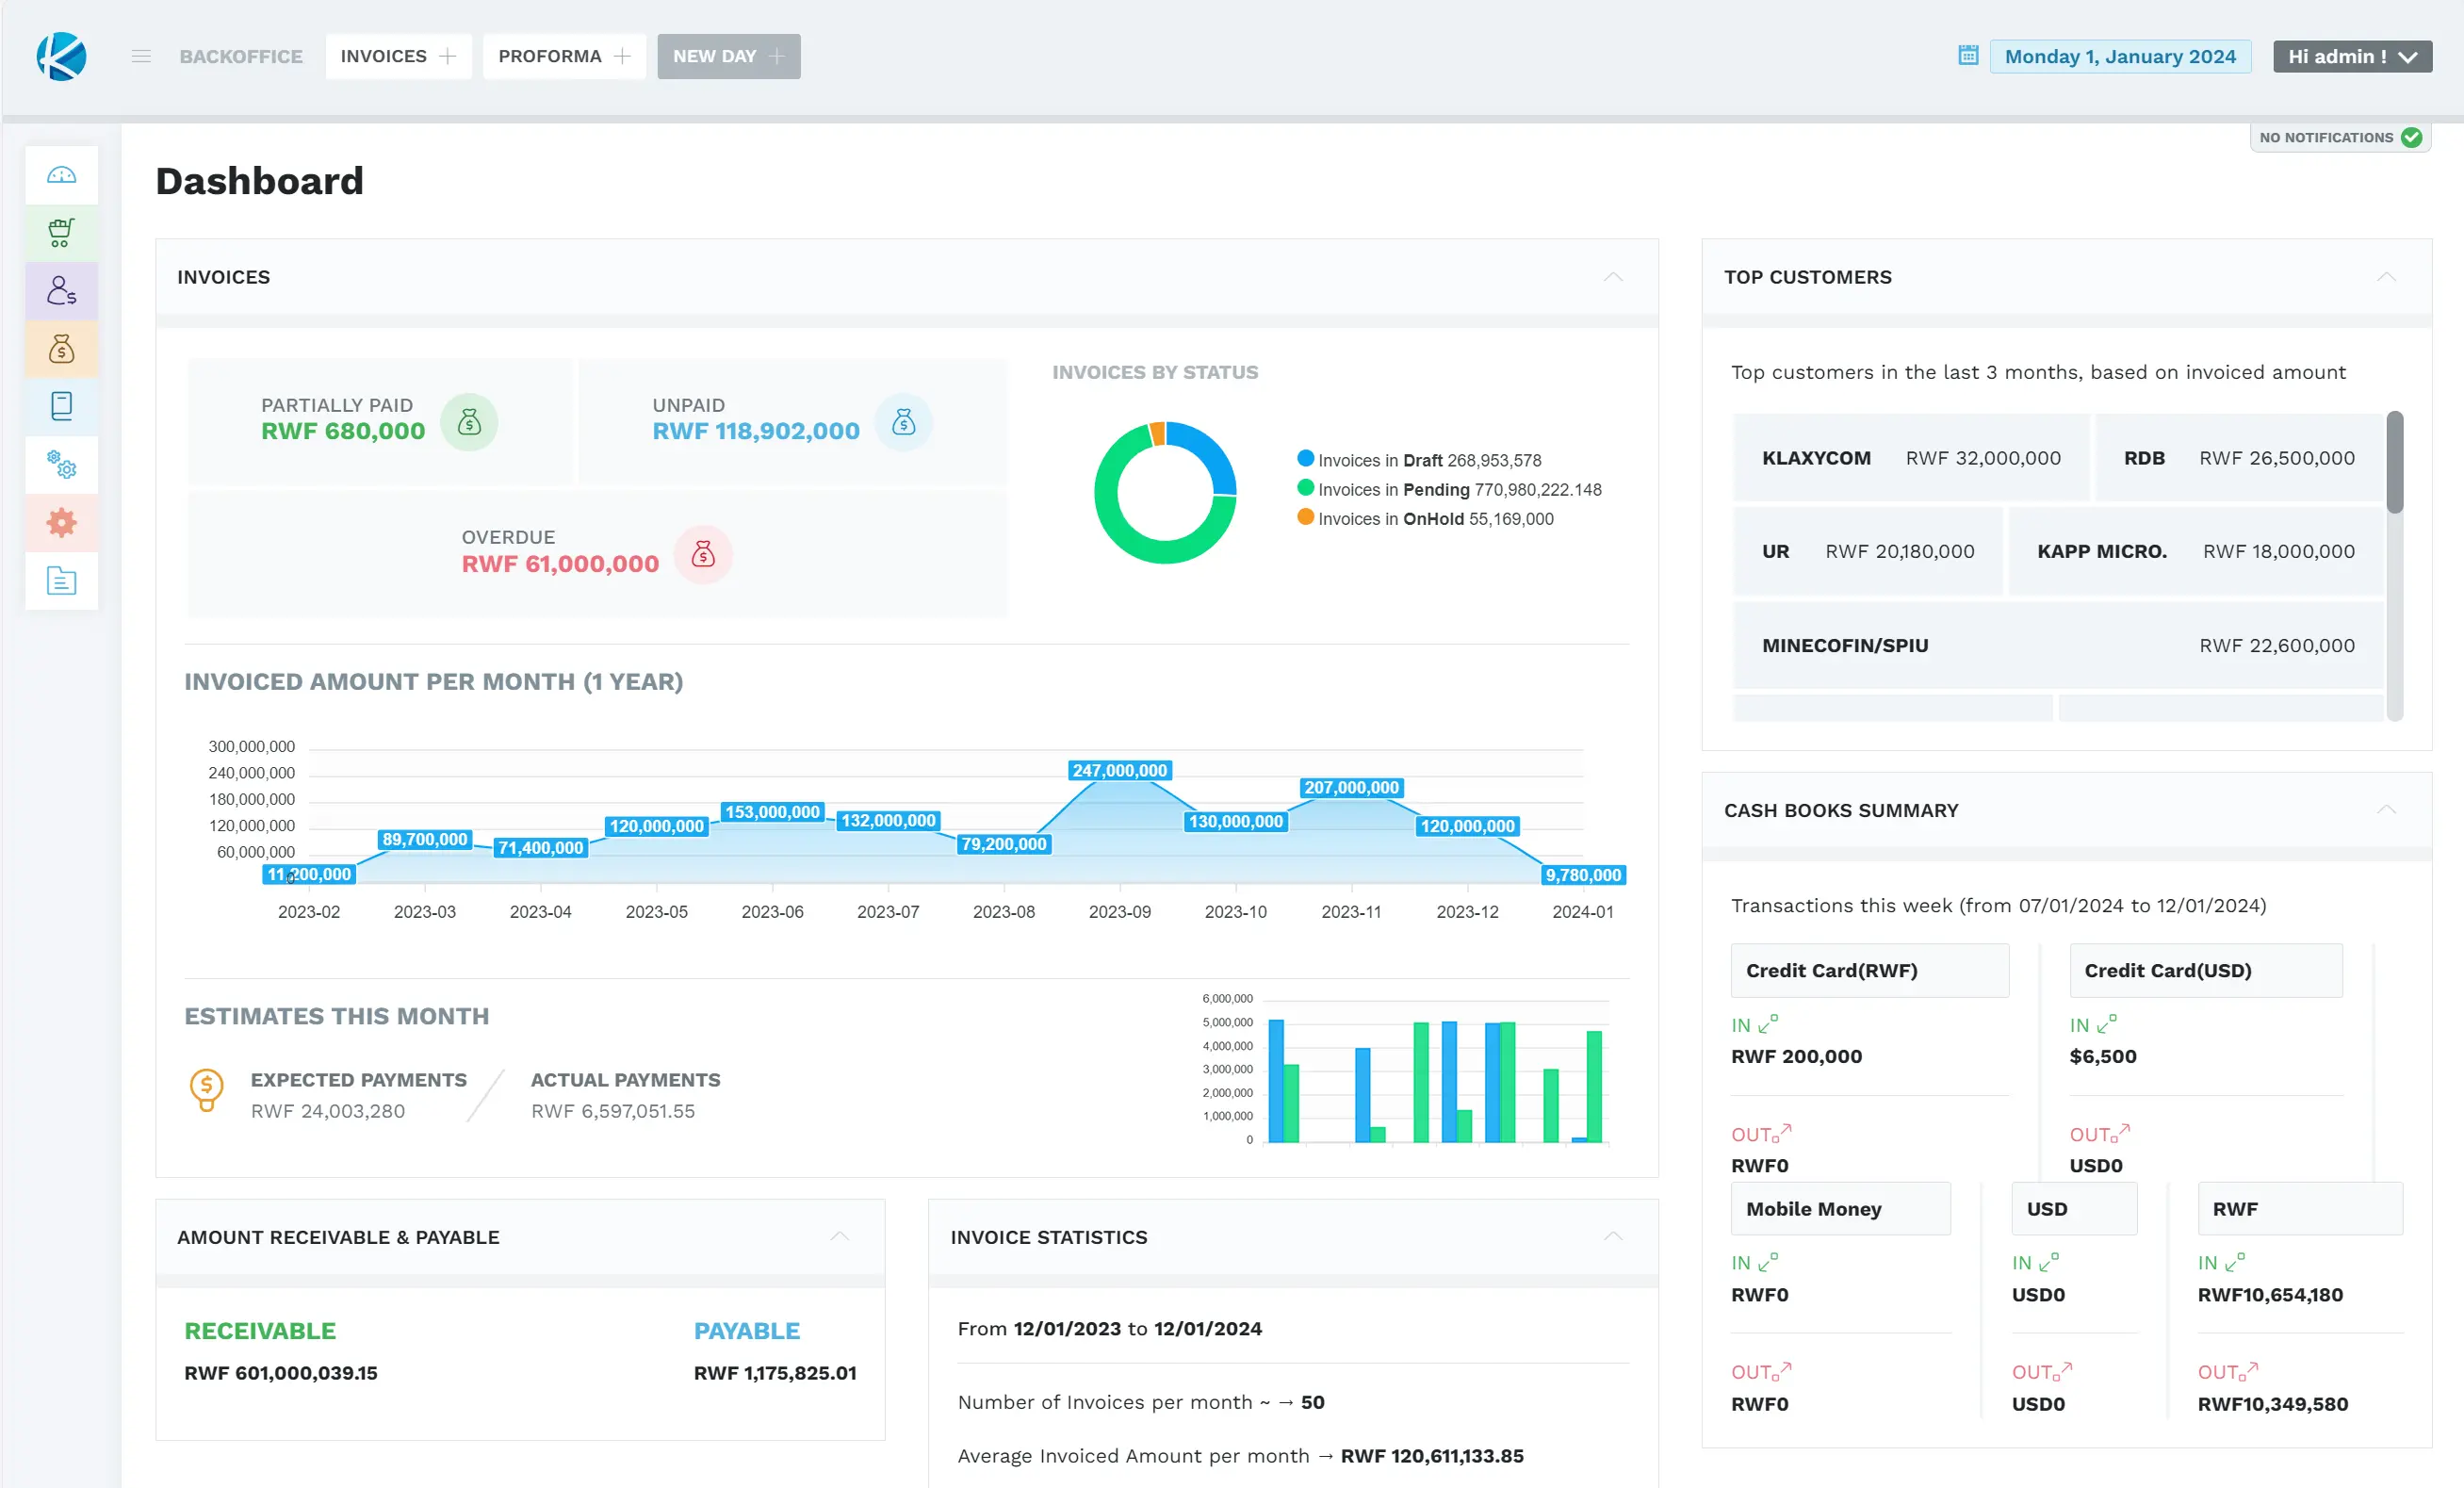Open the PROFORMA tab

pos(550,56)
